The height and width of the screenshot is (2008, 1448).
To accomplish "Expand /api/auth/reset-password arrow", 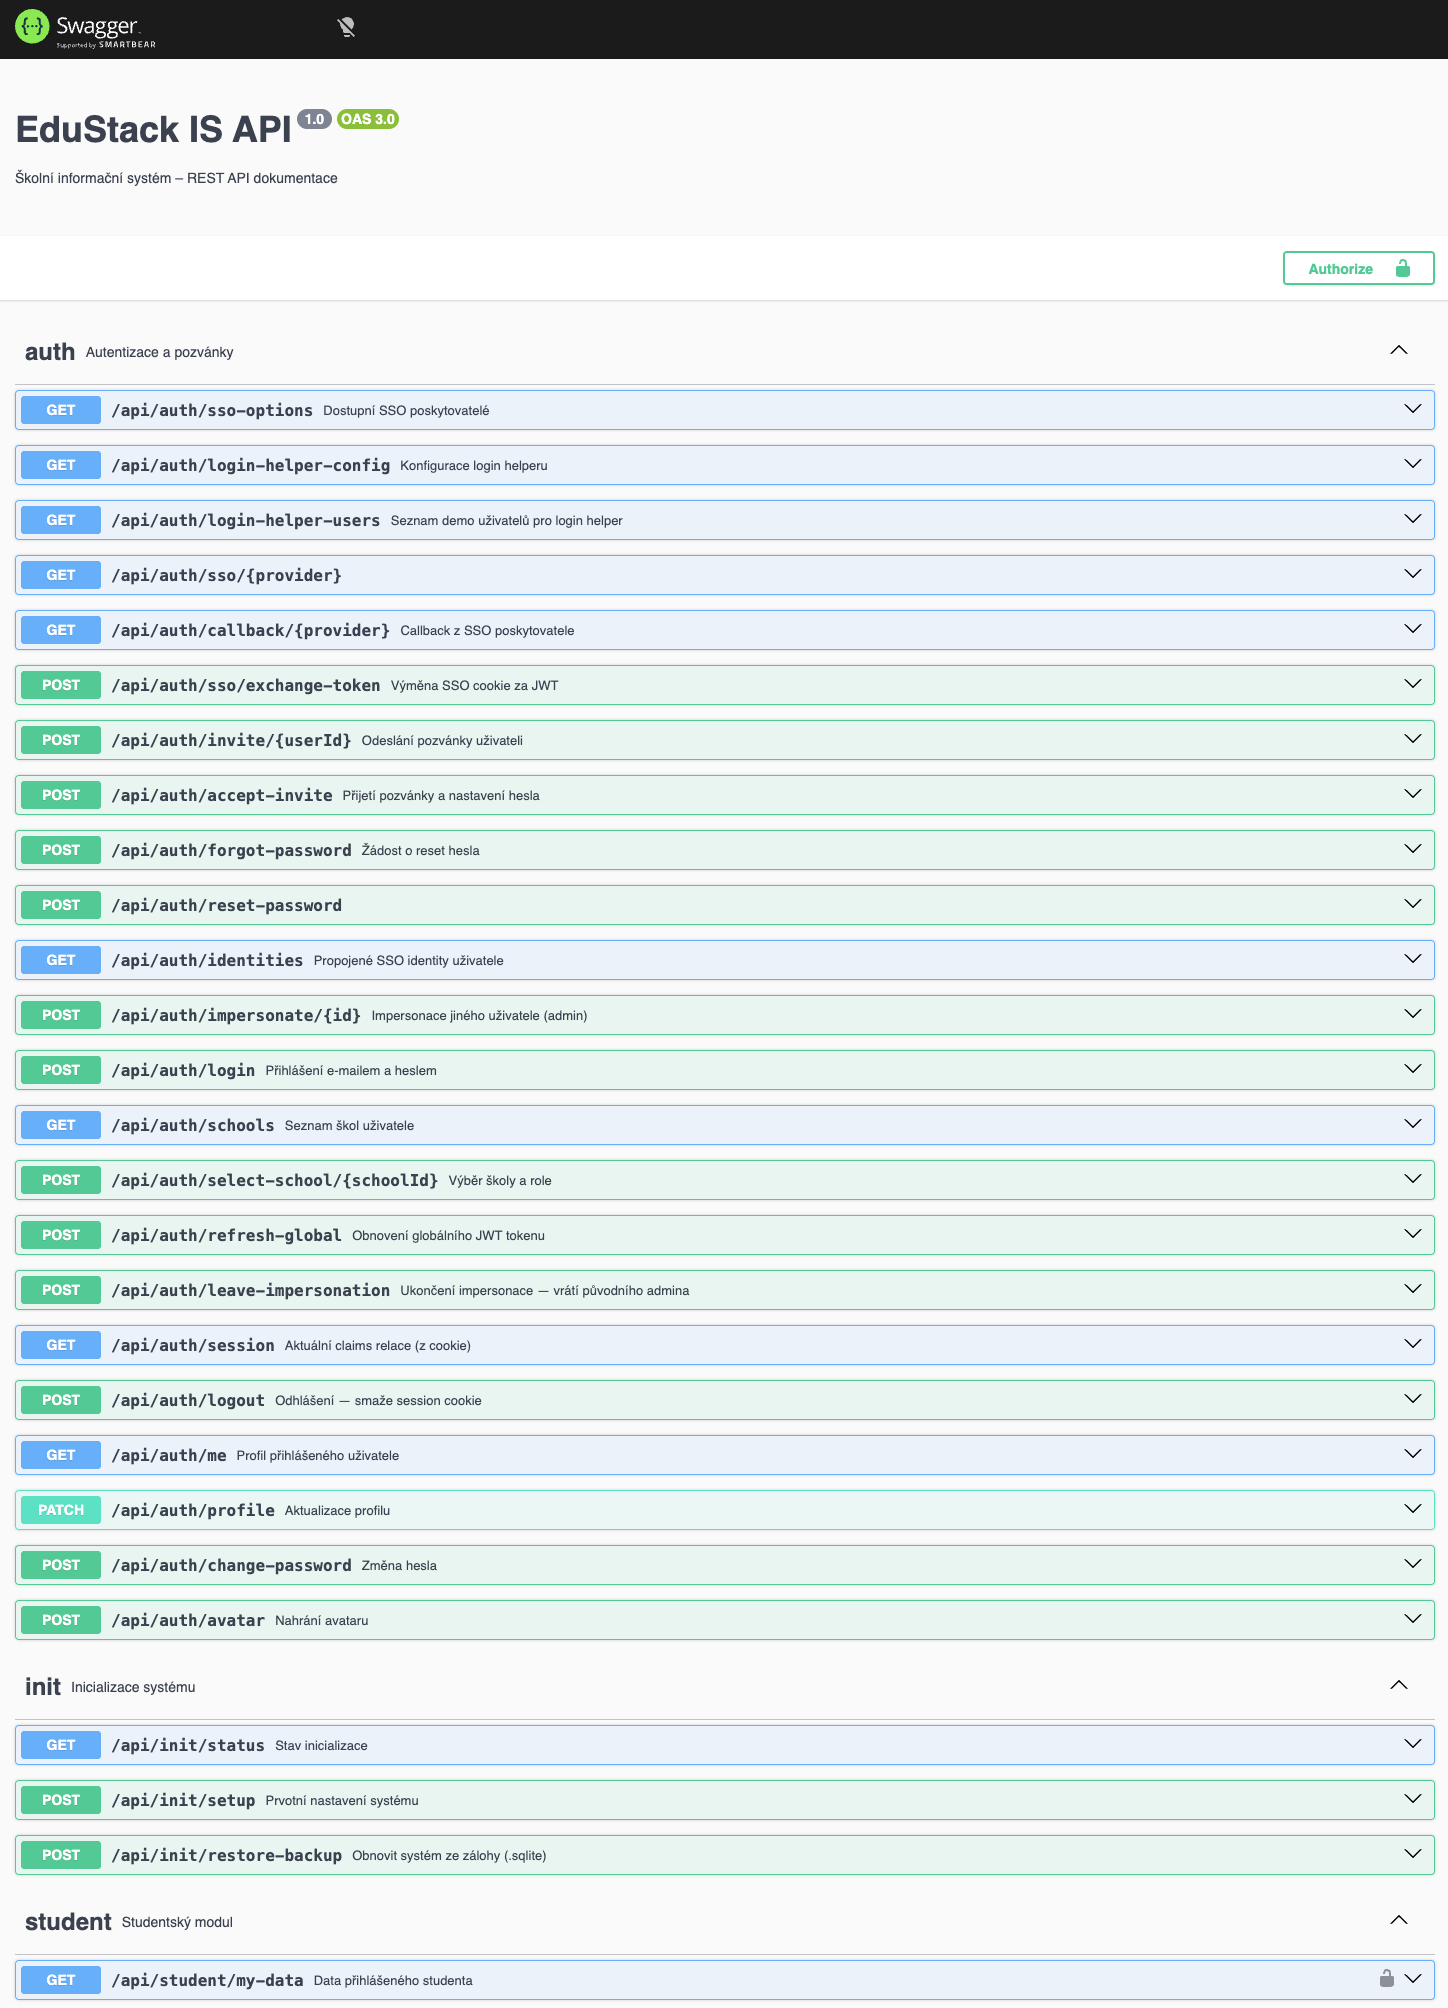I will click(1413, 904).
